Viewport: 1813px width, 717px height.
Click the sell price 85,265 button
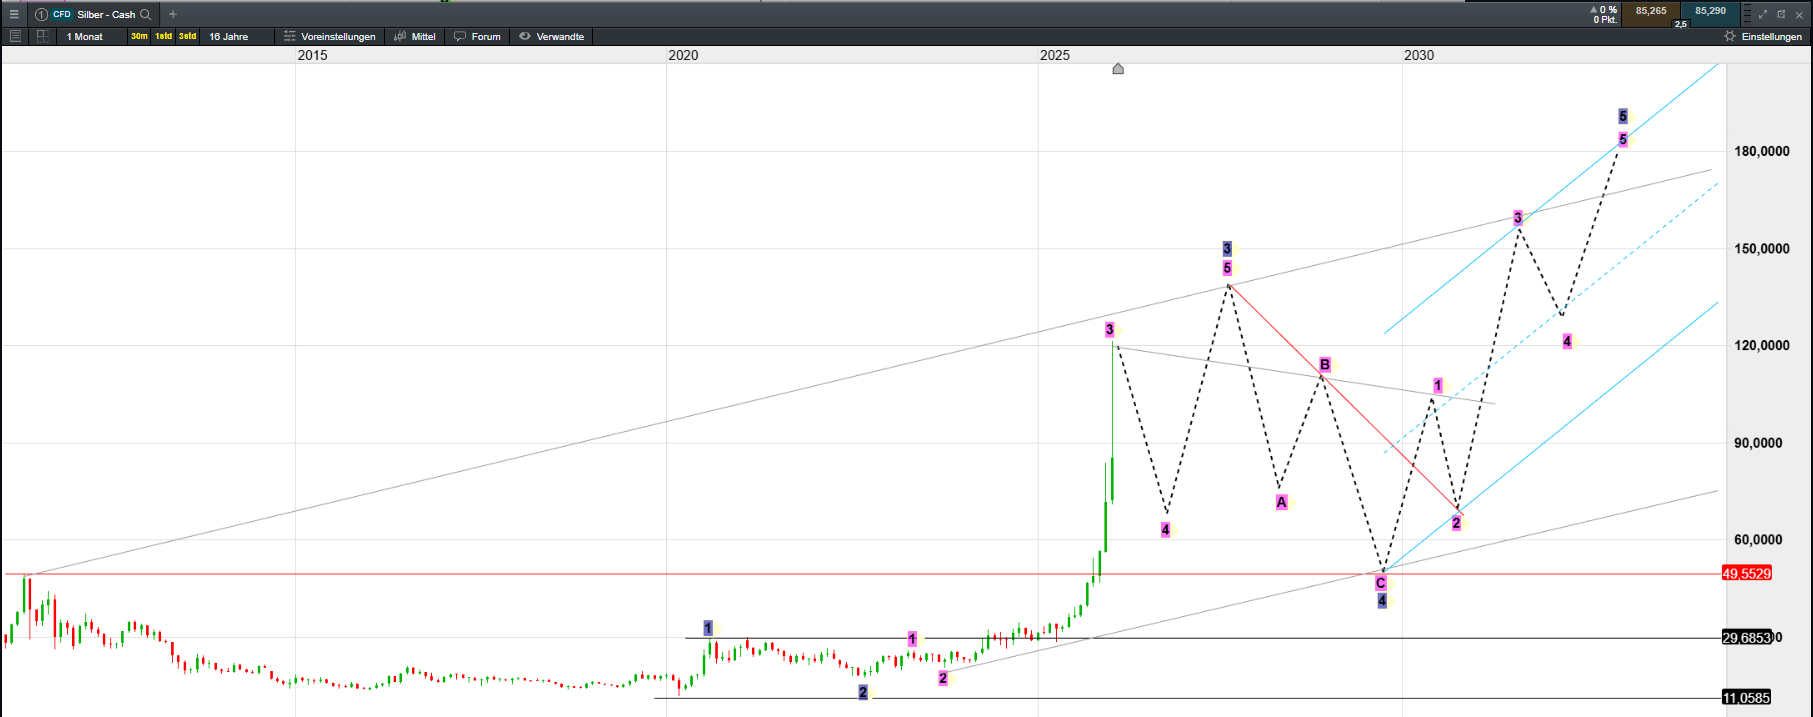(1651, 12)
